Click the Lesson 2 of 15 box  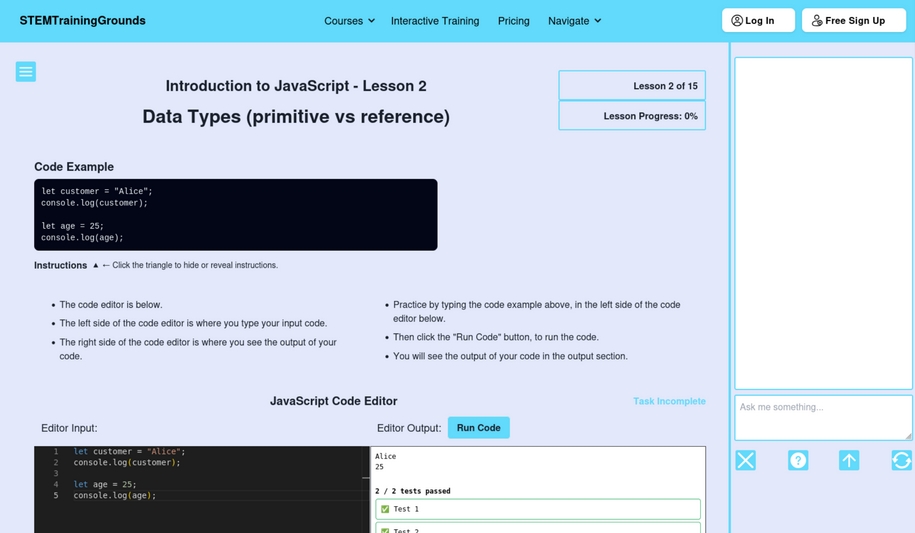[632, 86]
